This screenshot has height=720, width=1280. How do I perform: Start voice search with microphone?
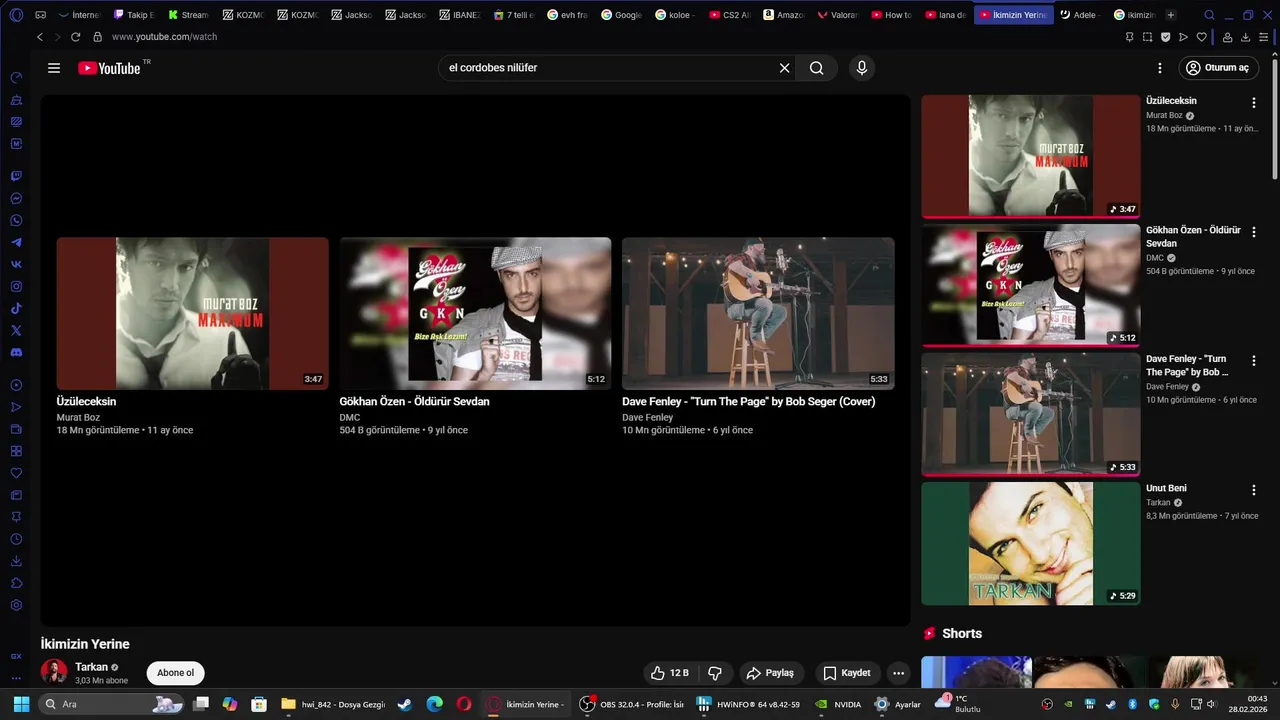click(x=862, y=68)
